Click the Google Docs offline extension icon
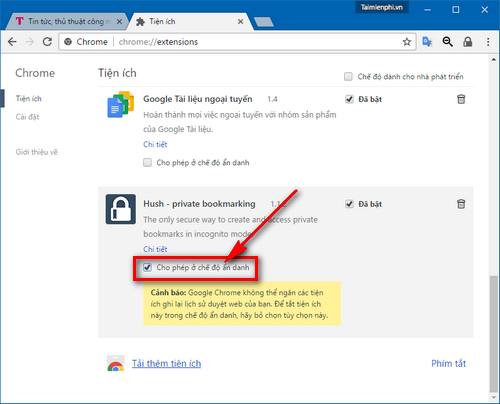Image resolution: width=500 pixels, height=404 pixels. click(x=121, y=104)
